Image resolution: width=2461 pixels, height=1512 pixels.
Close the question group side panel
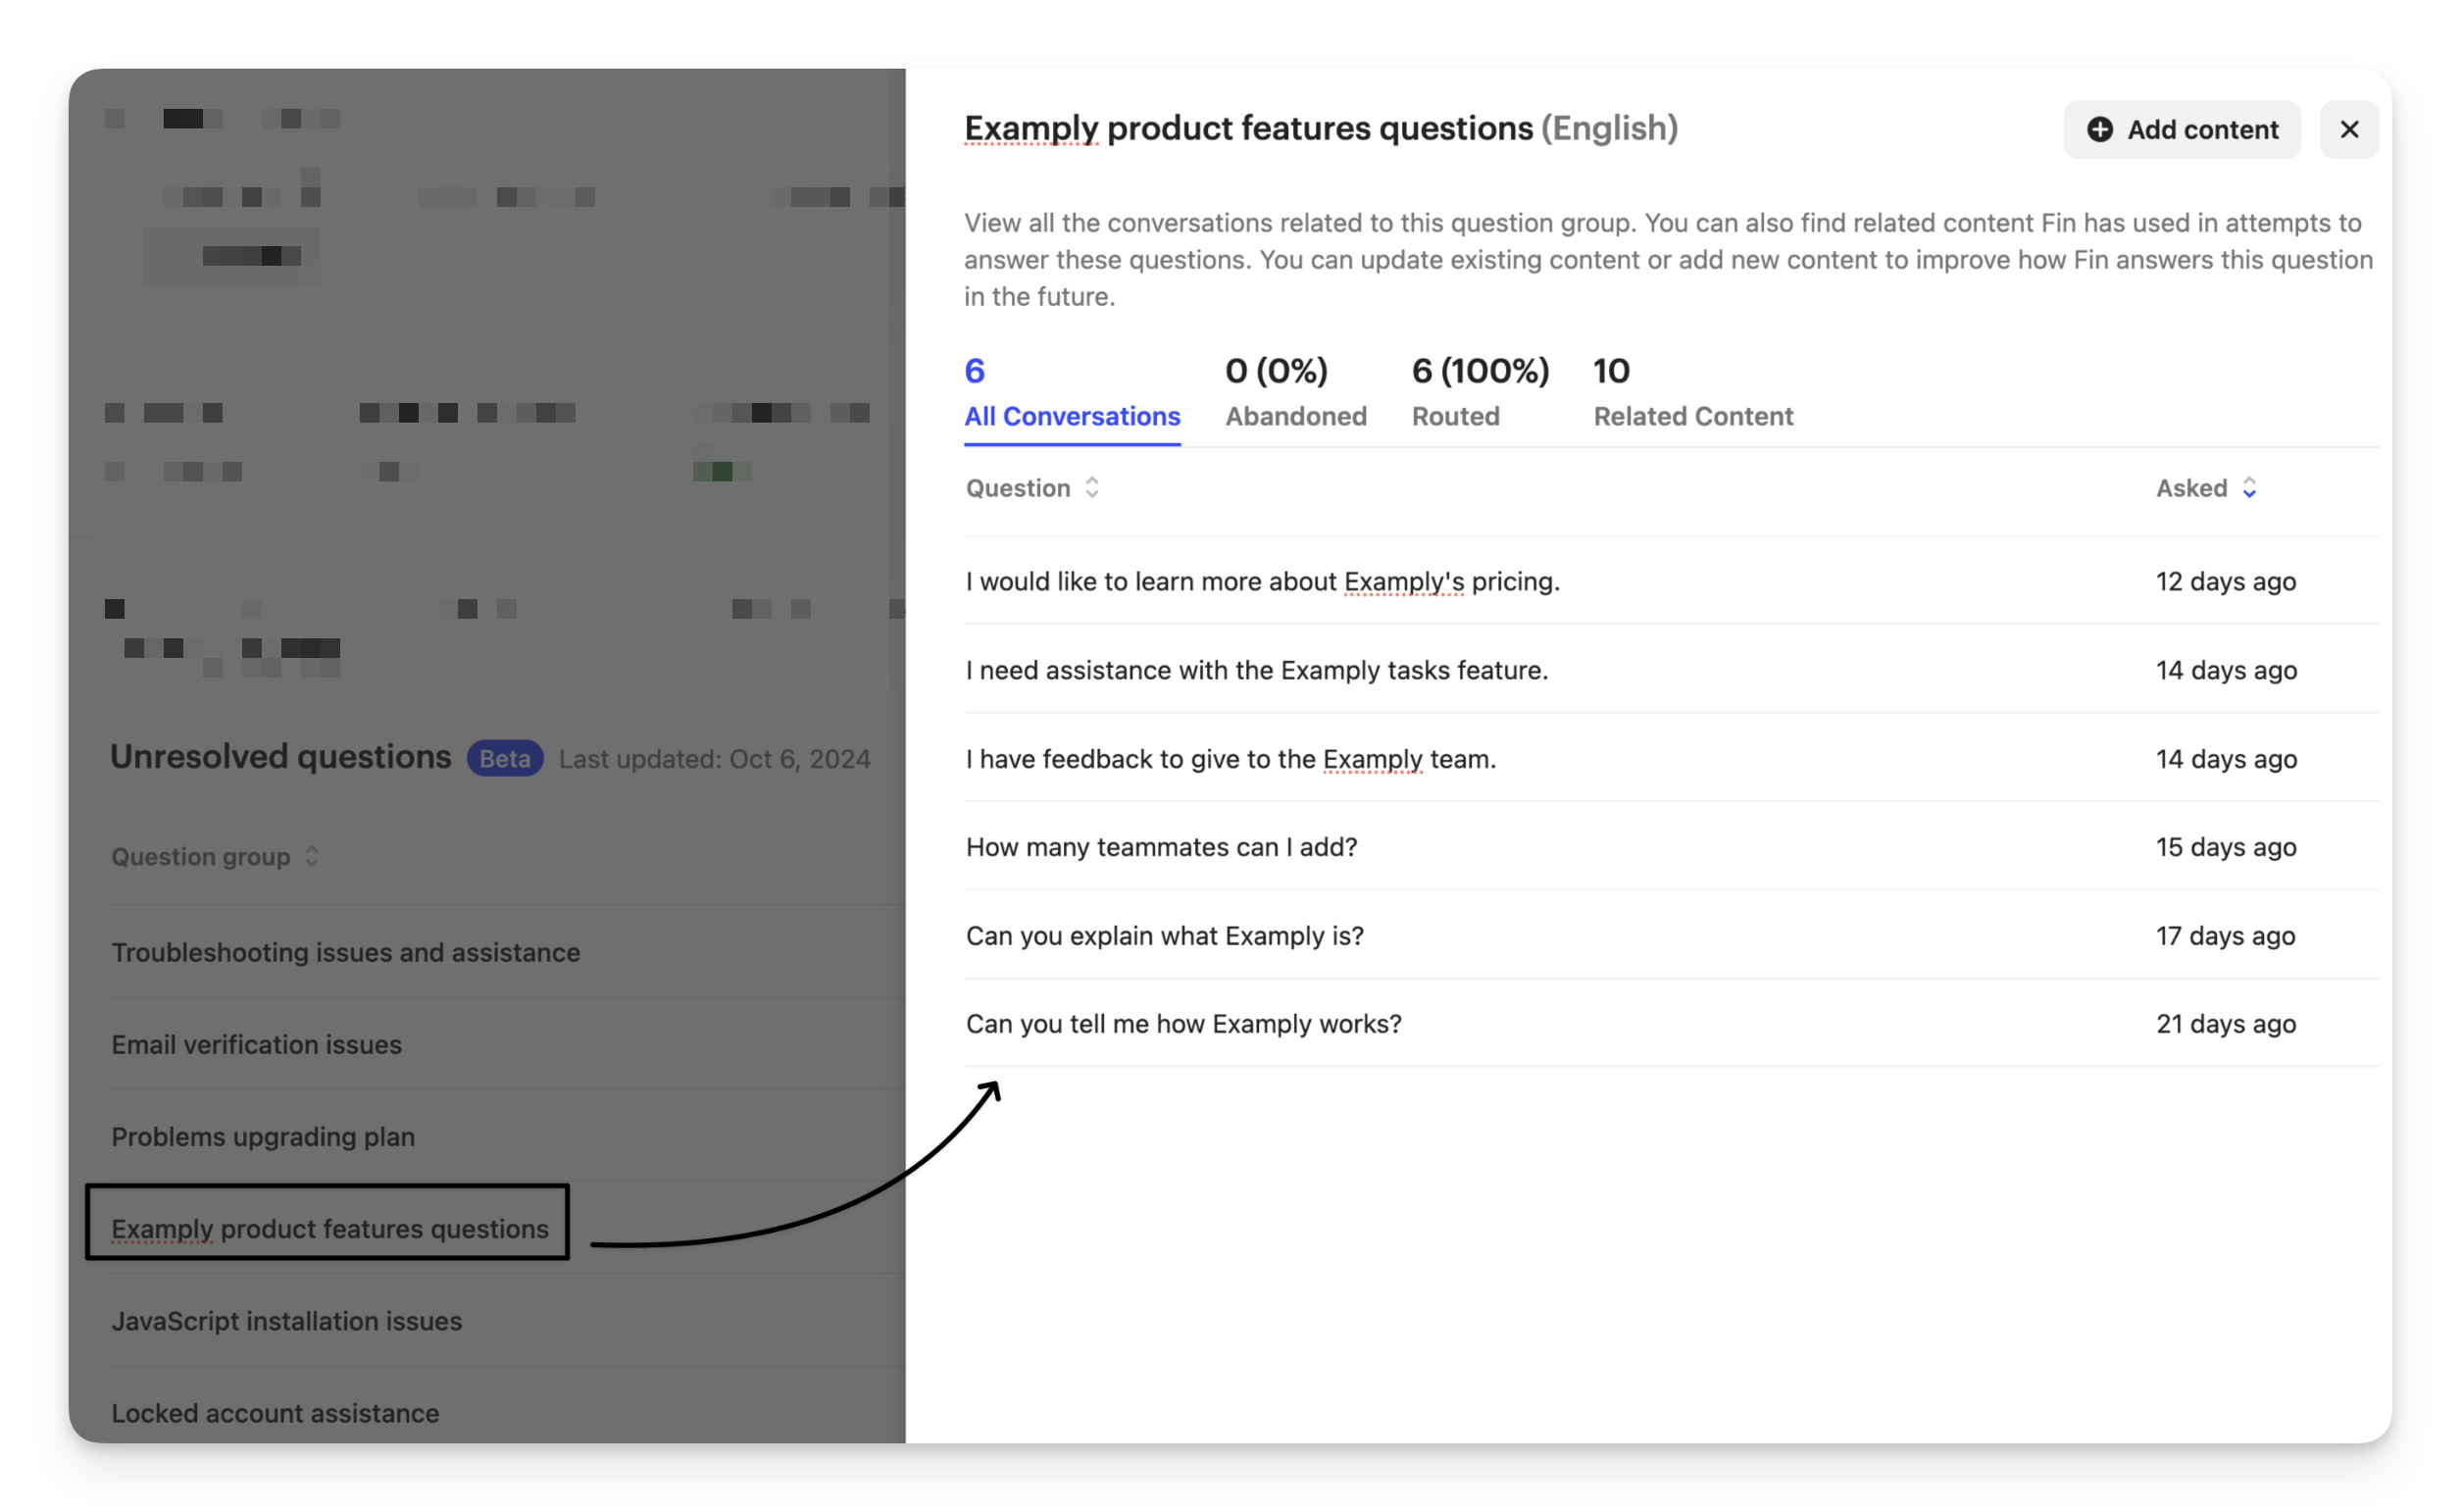2348,130
